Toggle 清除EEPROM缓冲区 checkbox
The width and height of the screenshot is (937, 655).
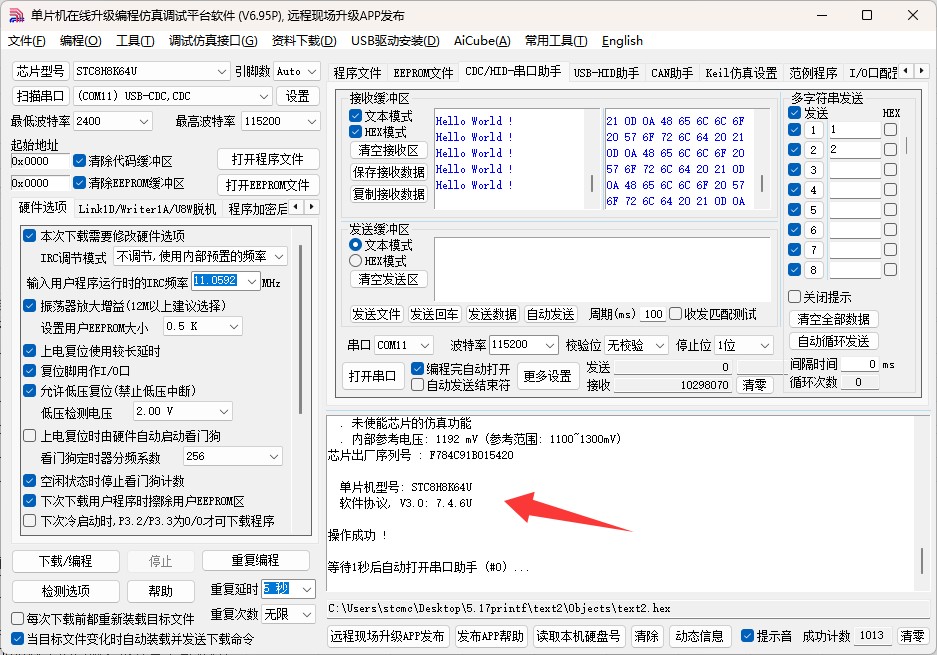[79, 182]
